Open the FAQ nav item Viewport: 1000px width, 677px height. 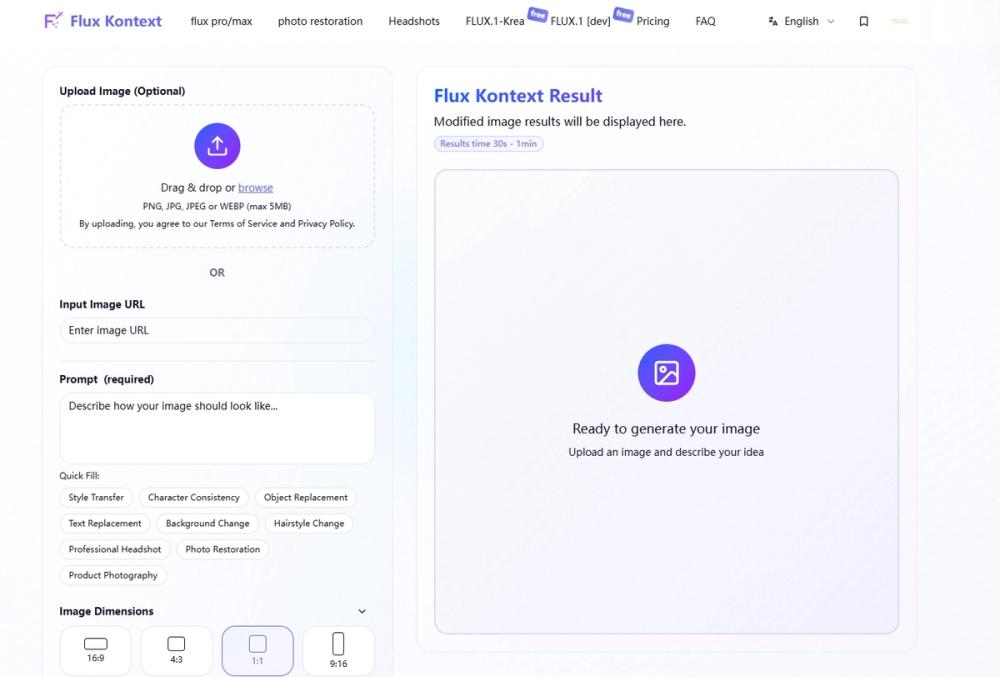(x=705, y=21)
